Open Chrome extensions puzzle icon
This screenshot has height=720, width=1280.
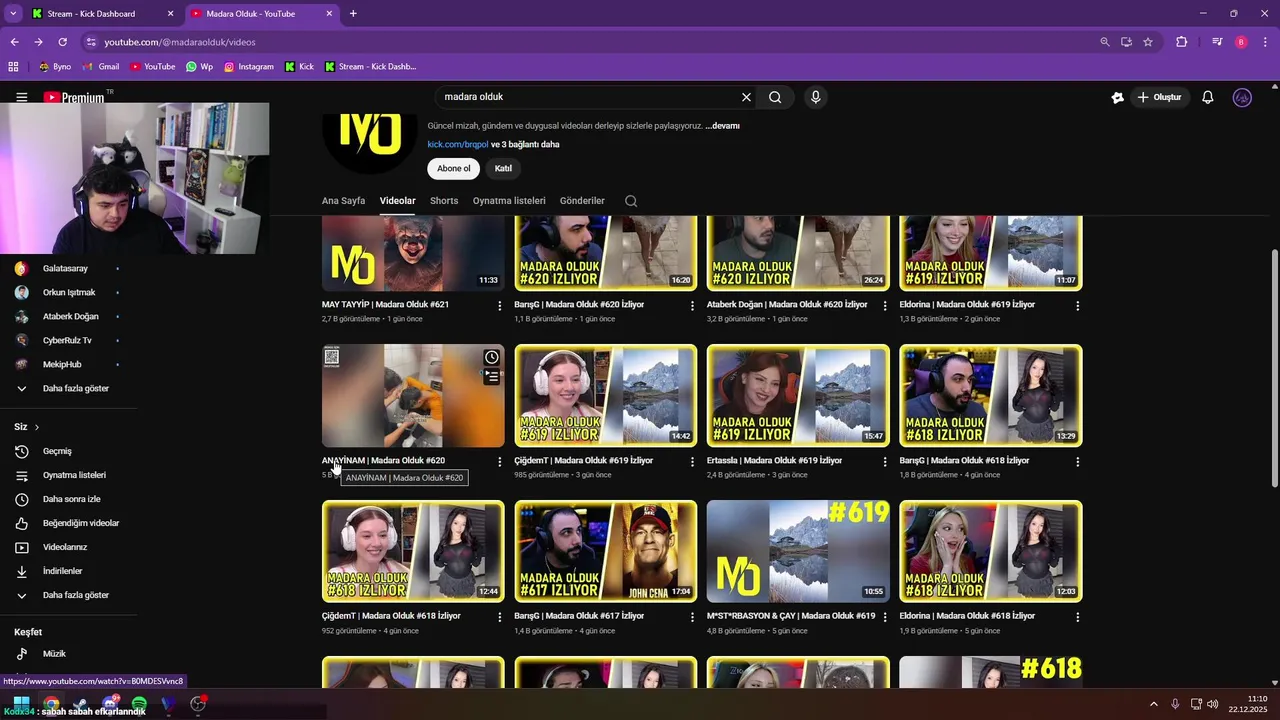coord(1182,42)
